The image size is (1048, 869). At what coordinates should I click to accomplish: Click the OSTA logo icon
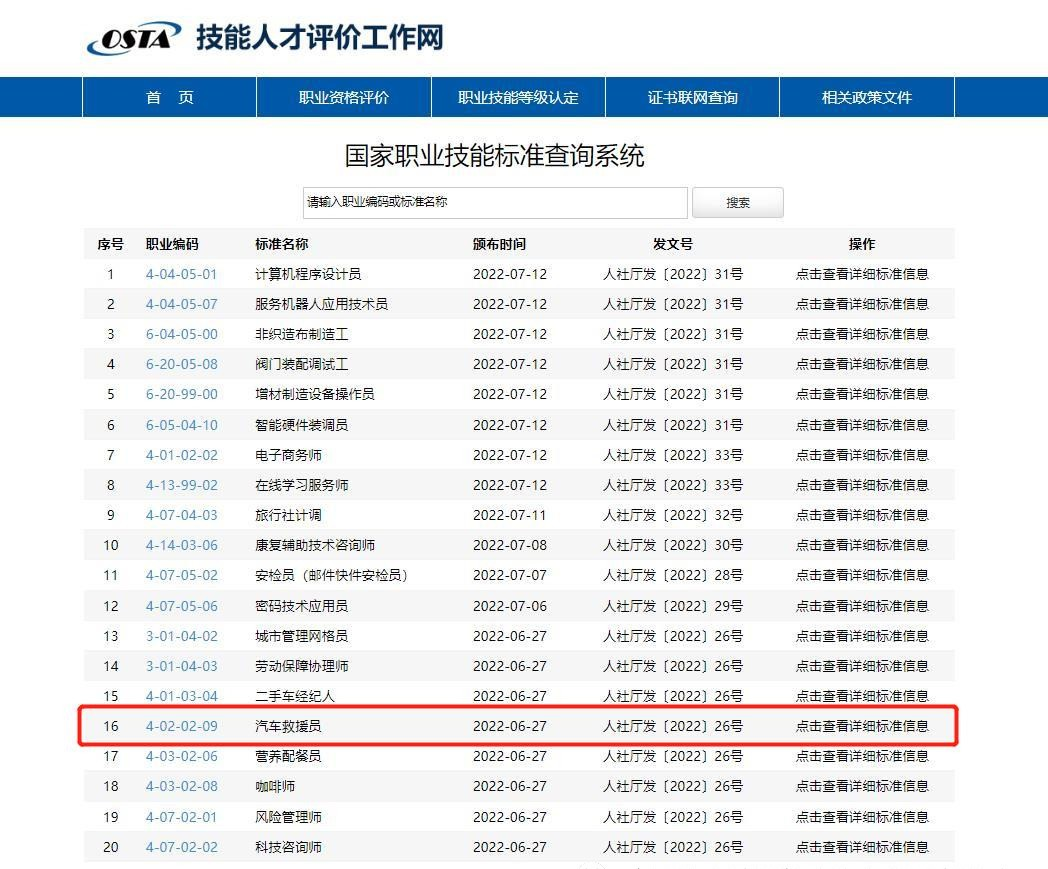pos(135,39)
